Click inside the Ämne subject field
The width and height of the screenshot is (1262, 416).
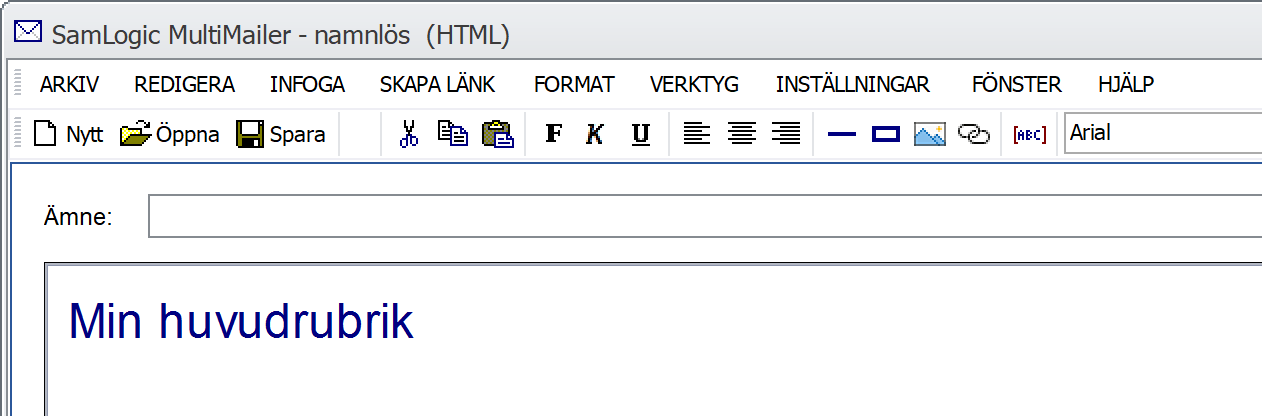coord(705,217)
